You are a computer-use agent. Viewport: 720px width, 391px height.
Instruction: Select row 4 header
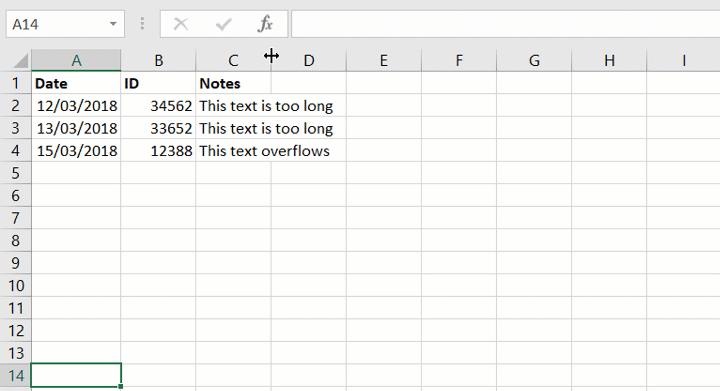point(16,151)
